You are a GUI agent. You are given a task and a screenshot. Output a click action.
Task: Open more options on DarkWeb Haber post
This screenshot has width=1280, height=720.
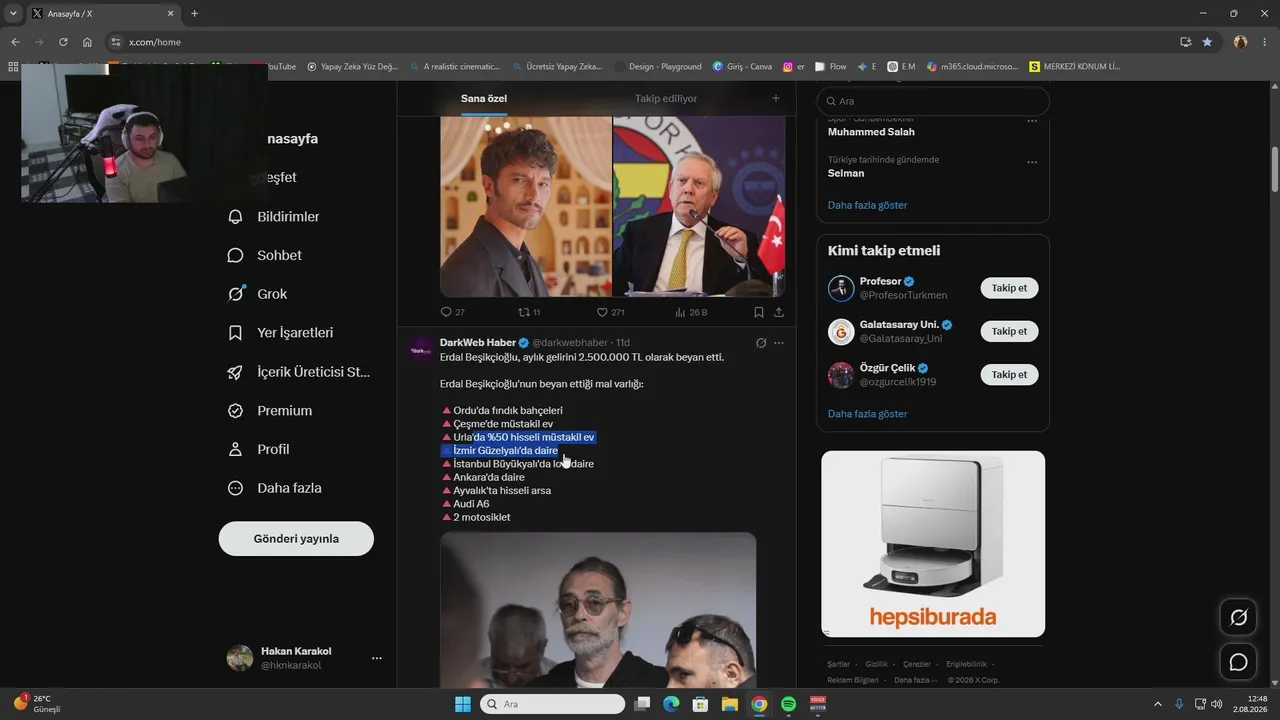pos(779,343)
